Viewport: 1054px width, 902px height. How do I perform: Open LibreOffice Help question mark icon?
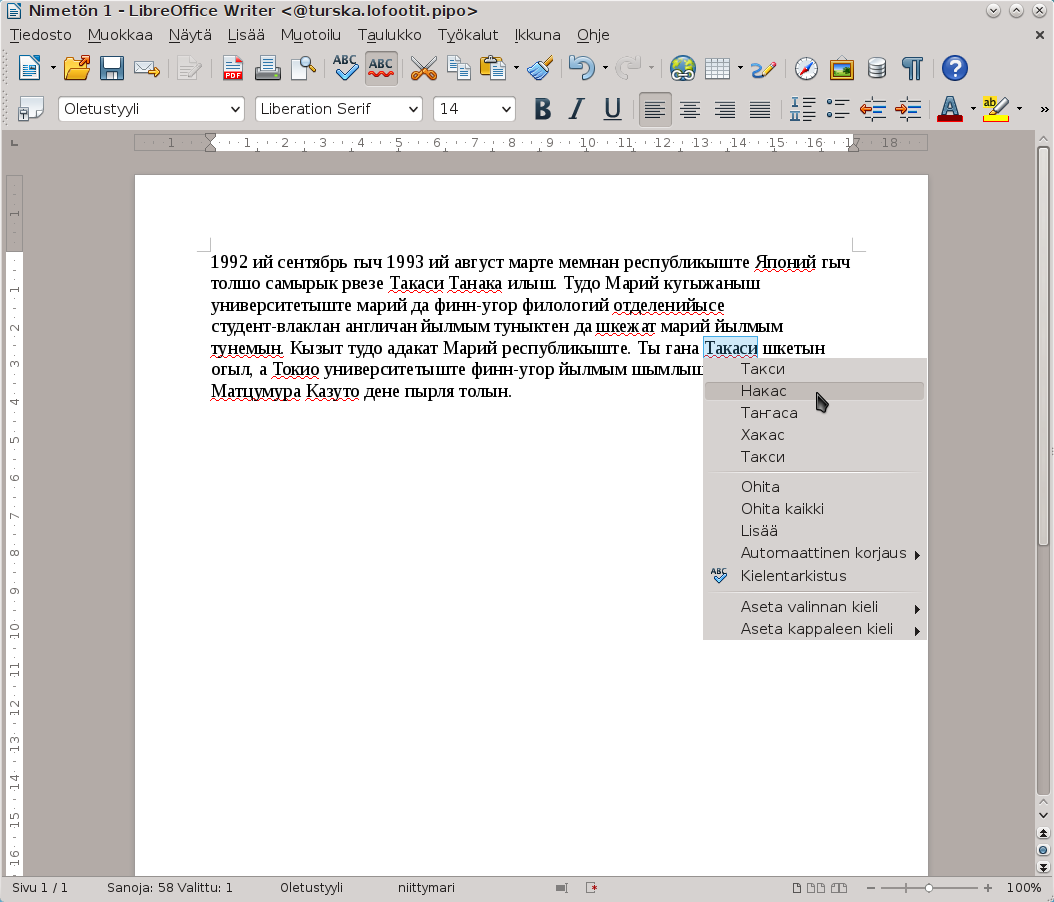955,69
